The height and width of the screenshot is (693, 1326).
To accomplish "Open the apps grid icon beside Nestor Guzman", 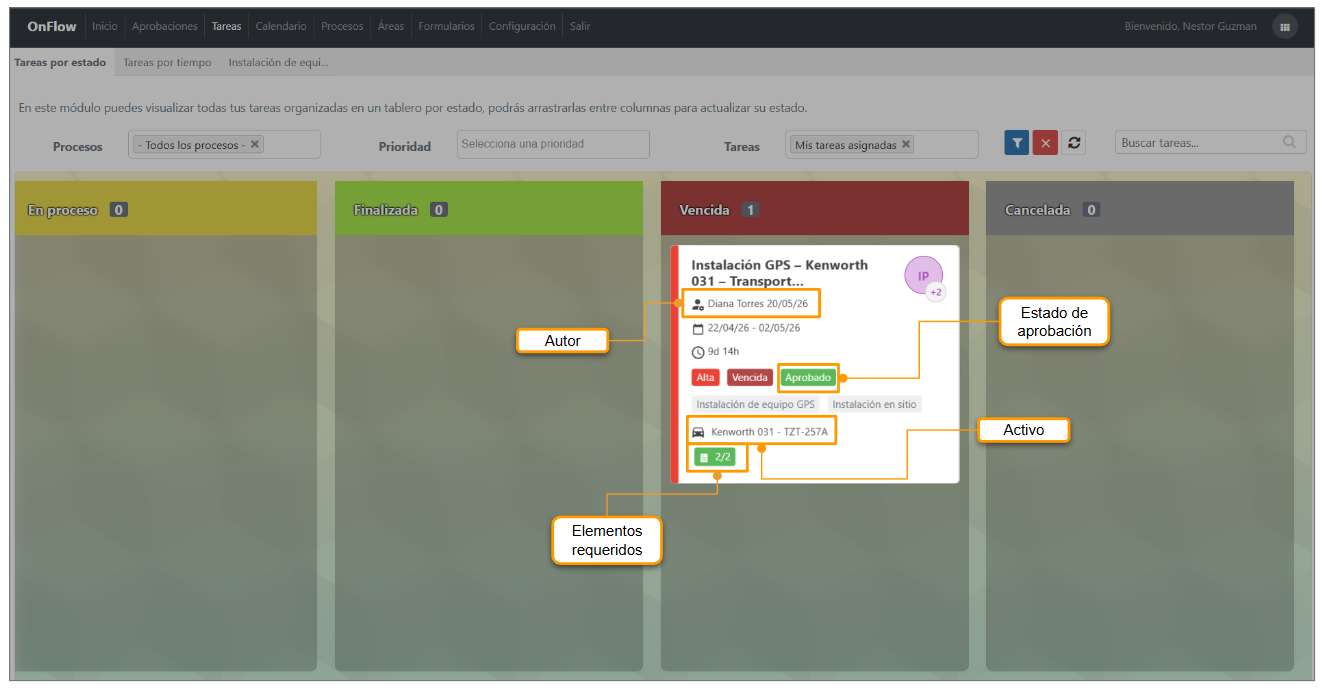I will coord(1285,27).
